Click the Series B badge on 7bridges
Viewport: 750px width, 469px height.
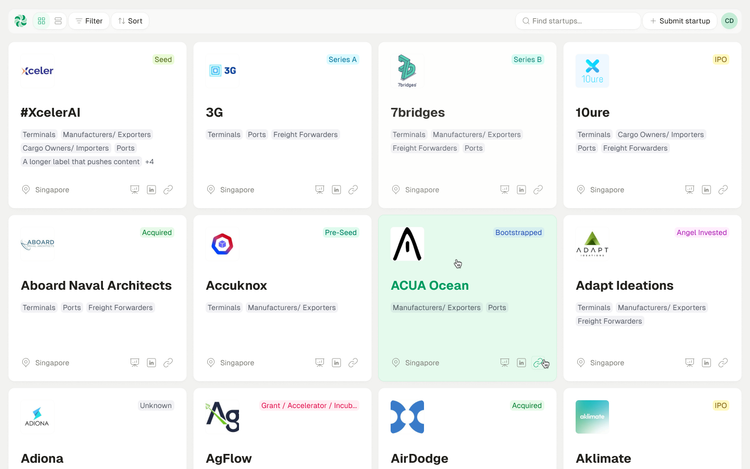[528, 59]
